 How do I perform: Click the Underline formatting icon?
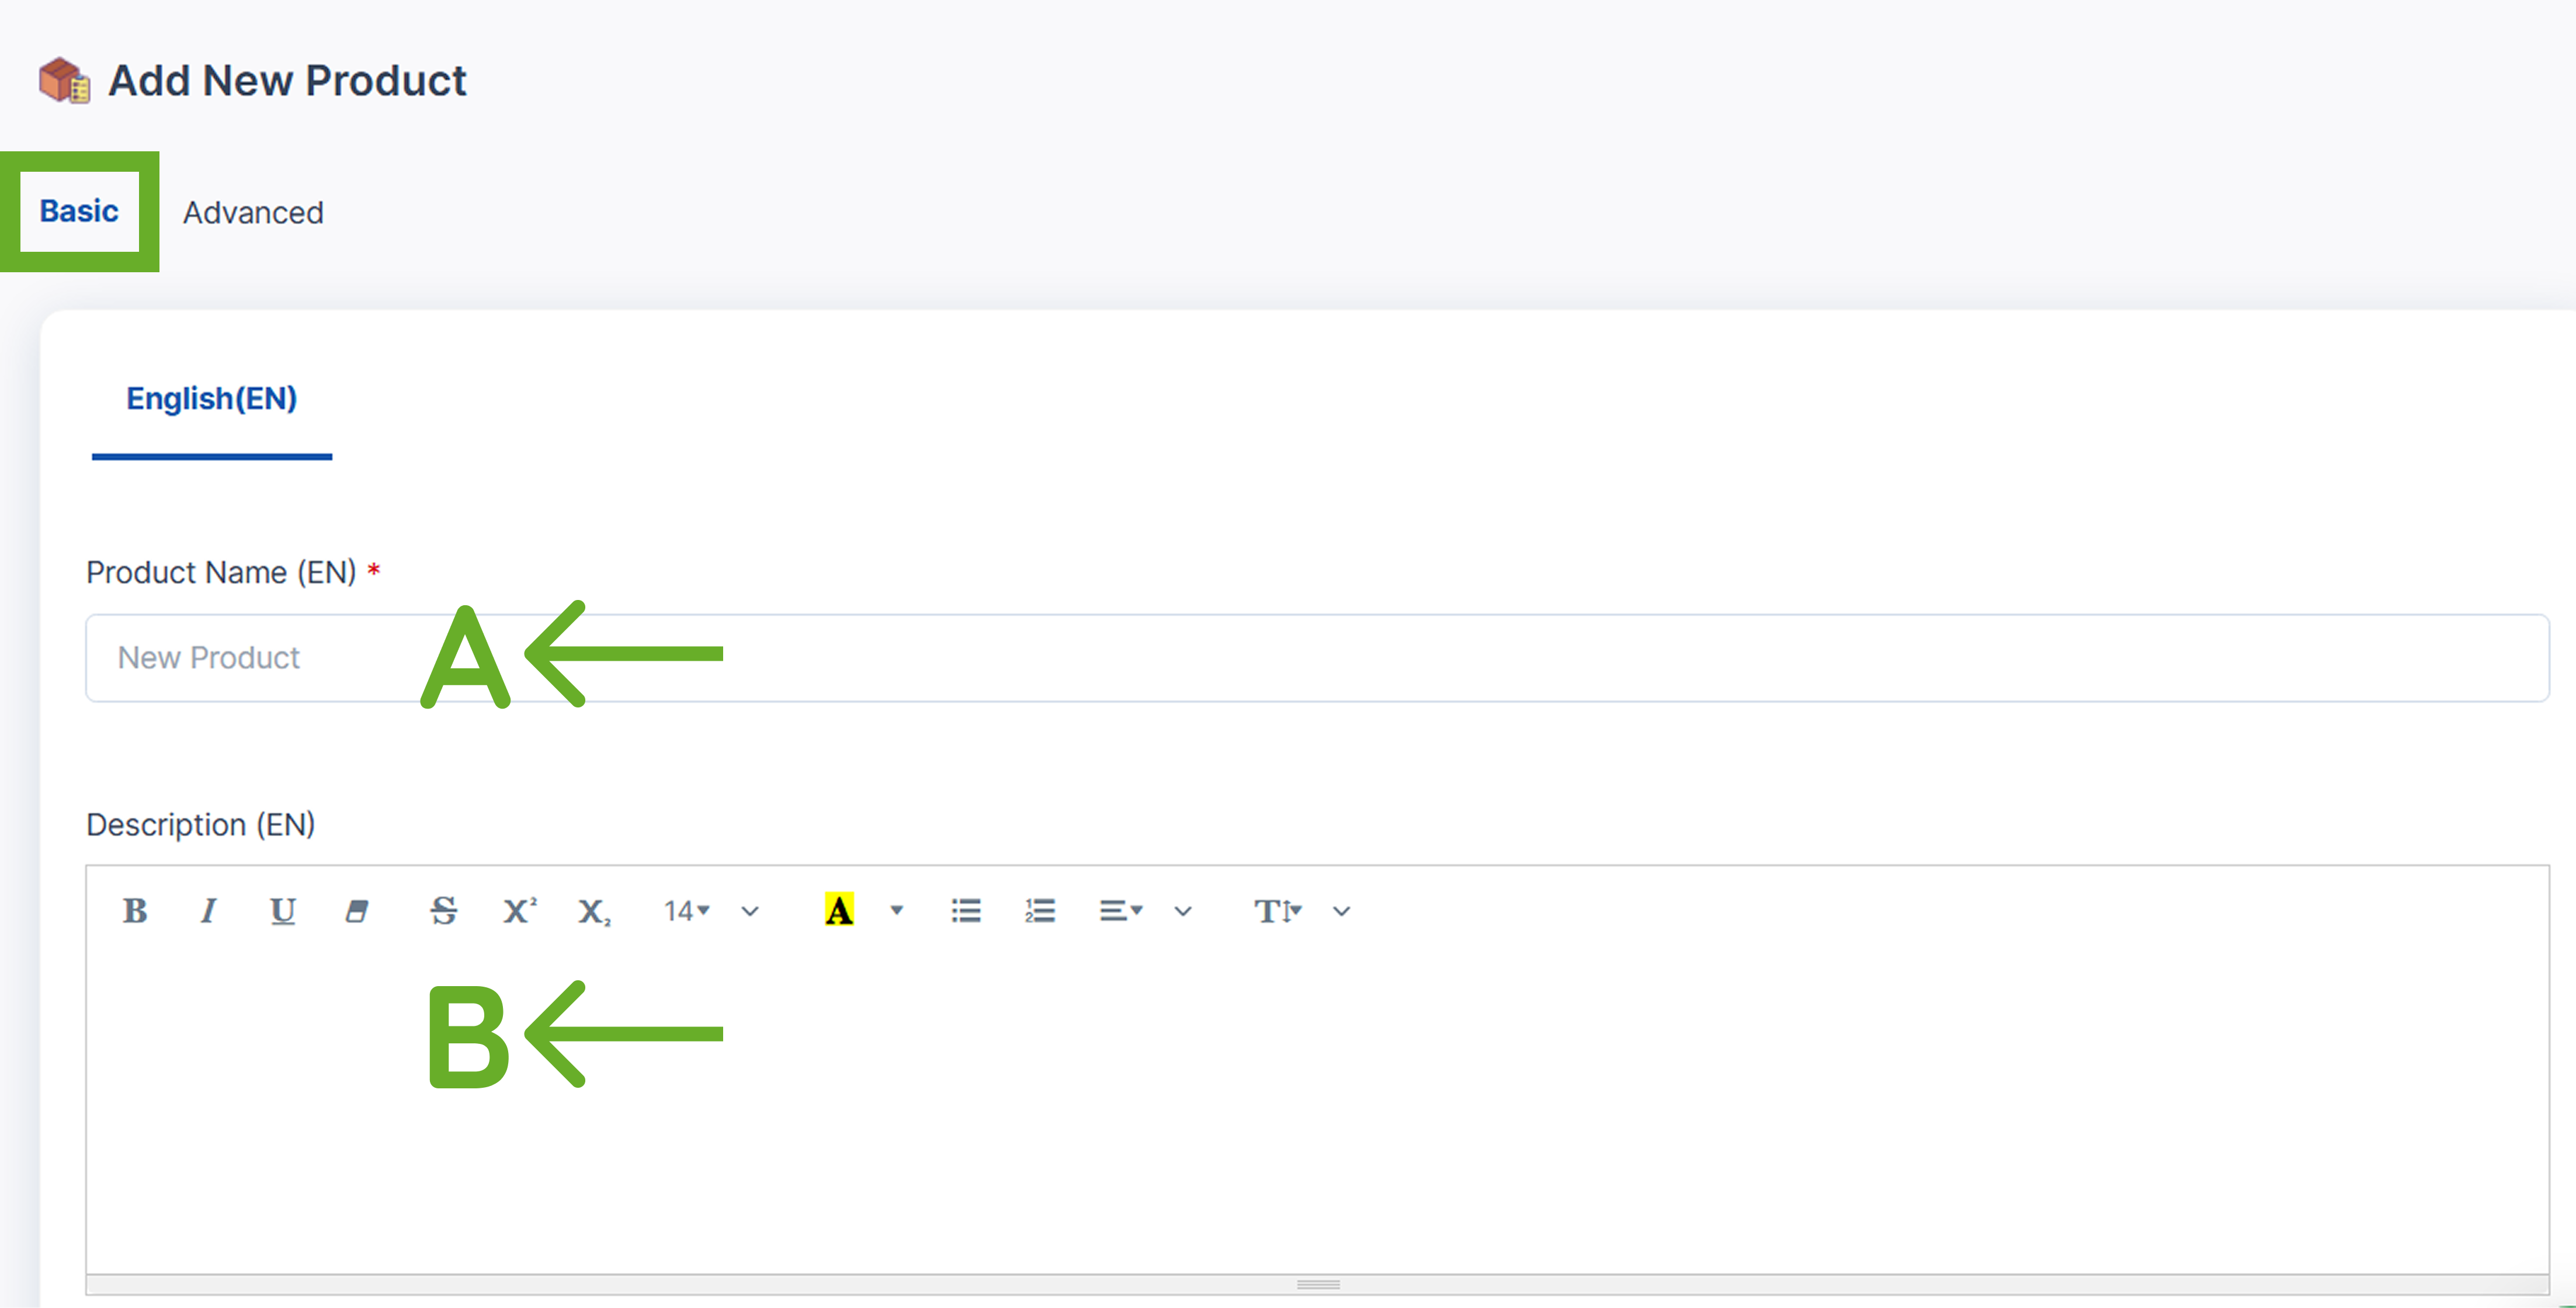(282, 911)
